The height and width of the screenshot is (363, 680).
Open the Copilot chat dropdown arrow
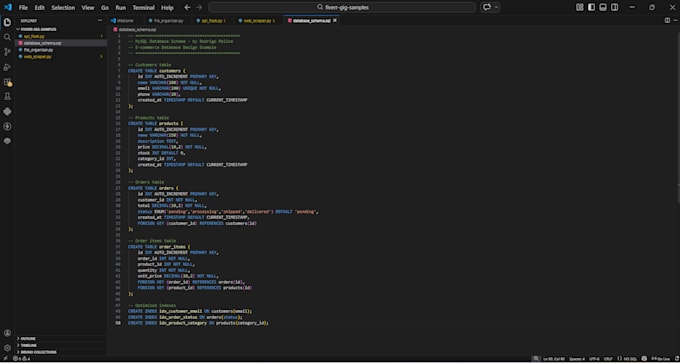(497, 7)
